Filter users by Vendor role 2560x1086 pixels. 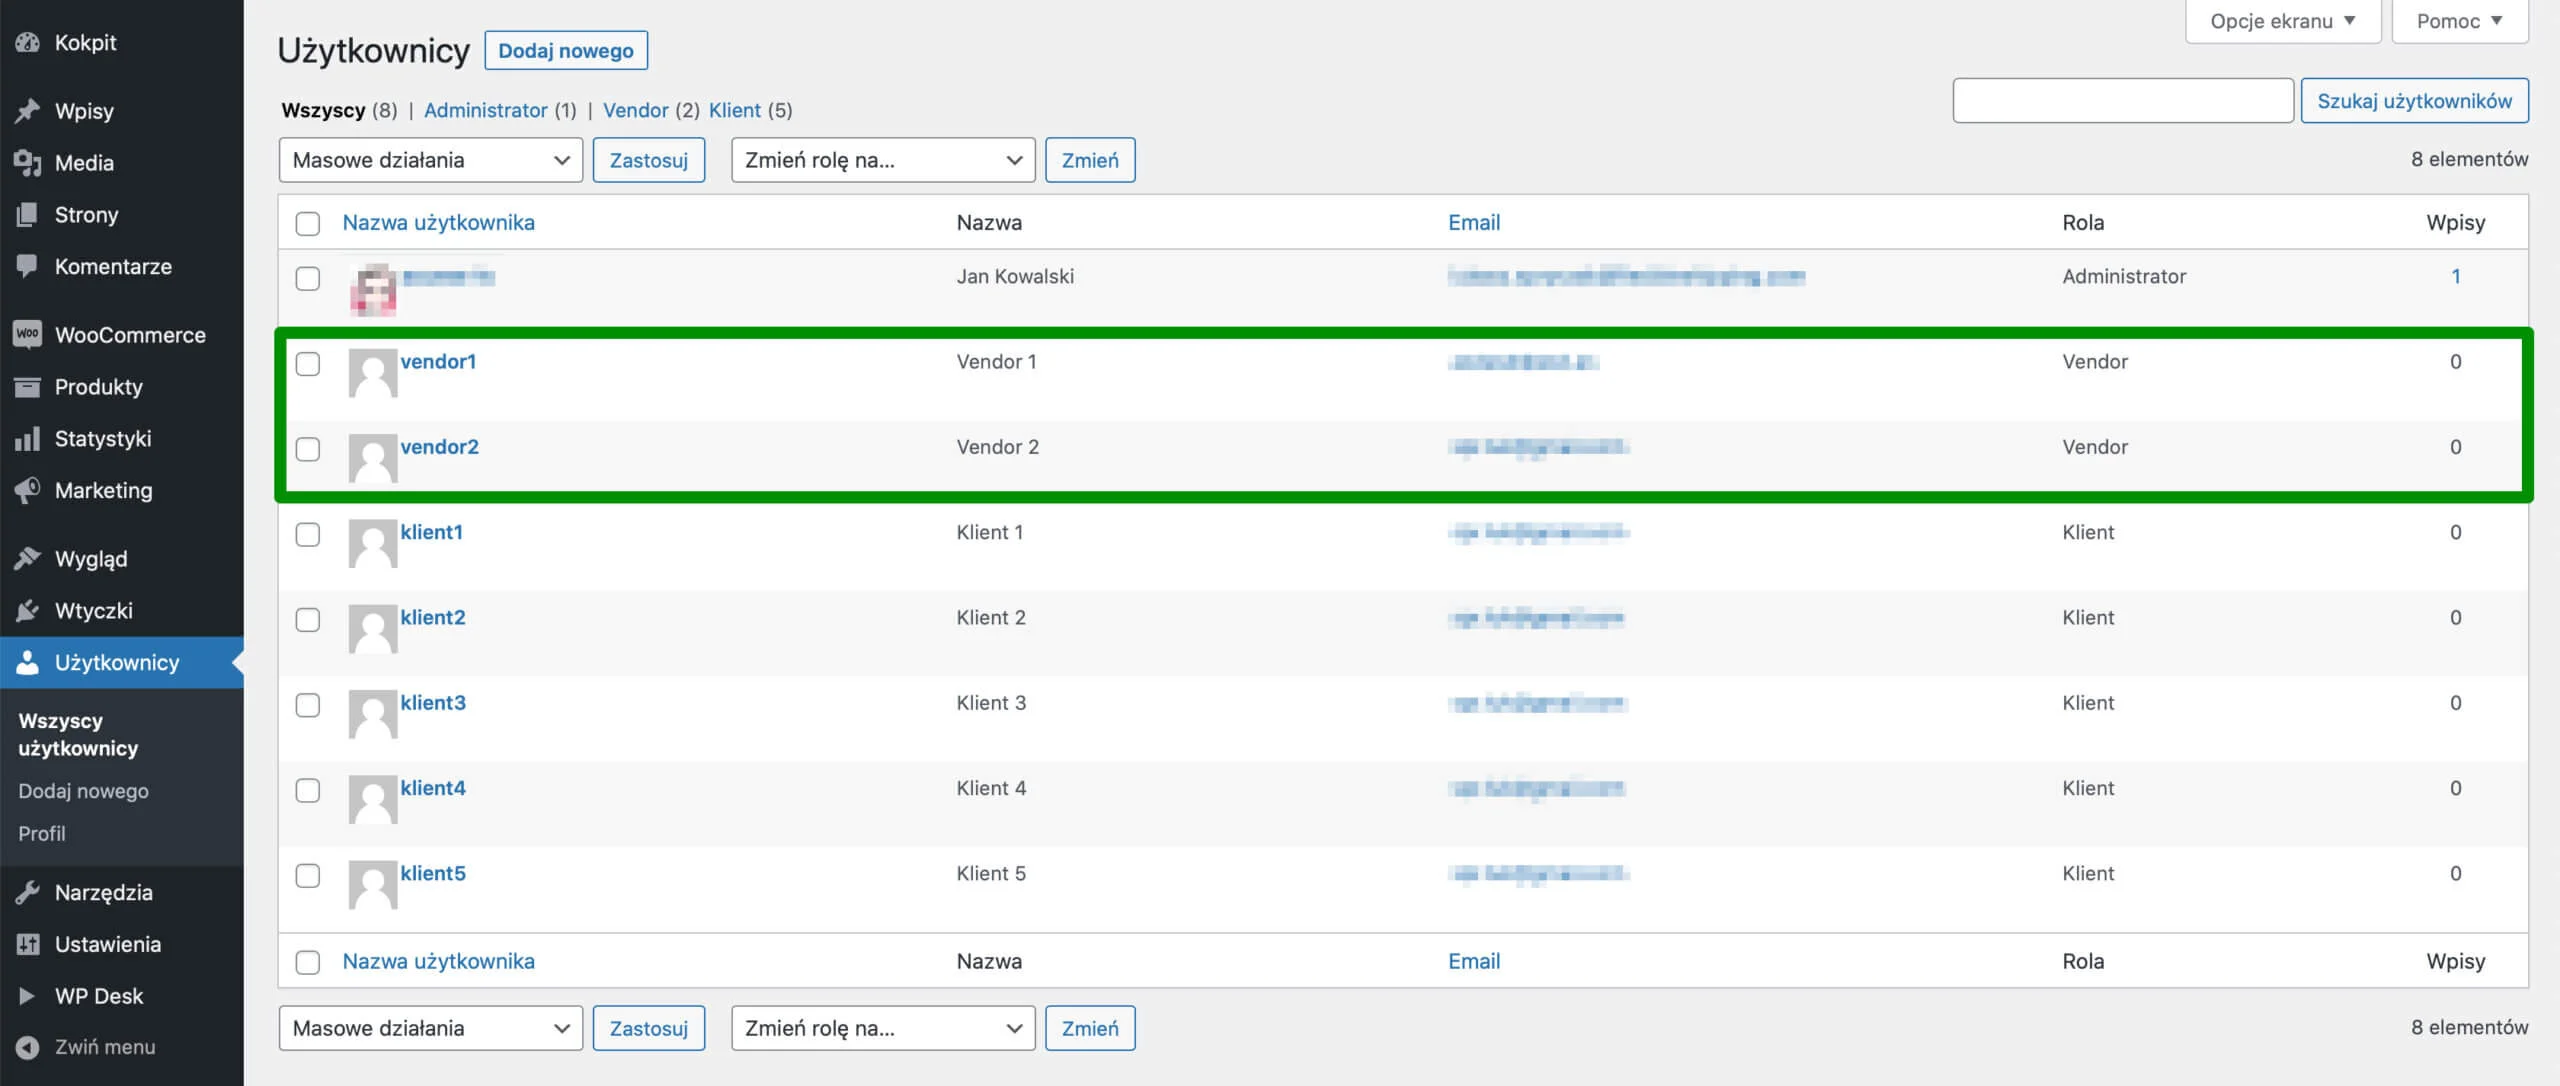click(635, 110)
